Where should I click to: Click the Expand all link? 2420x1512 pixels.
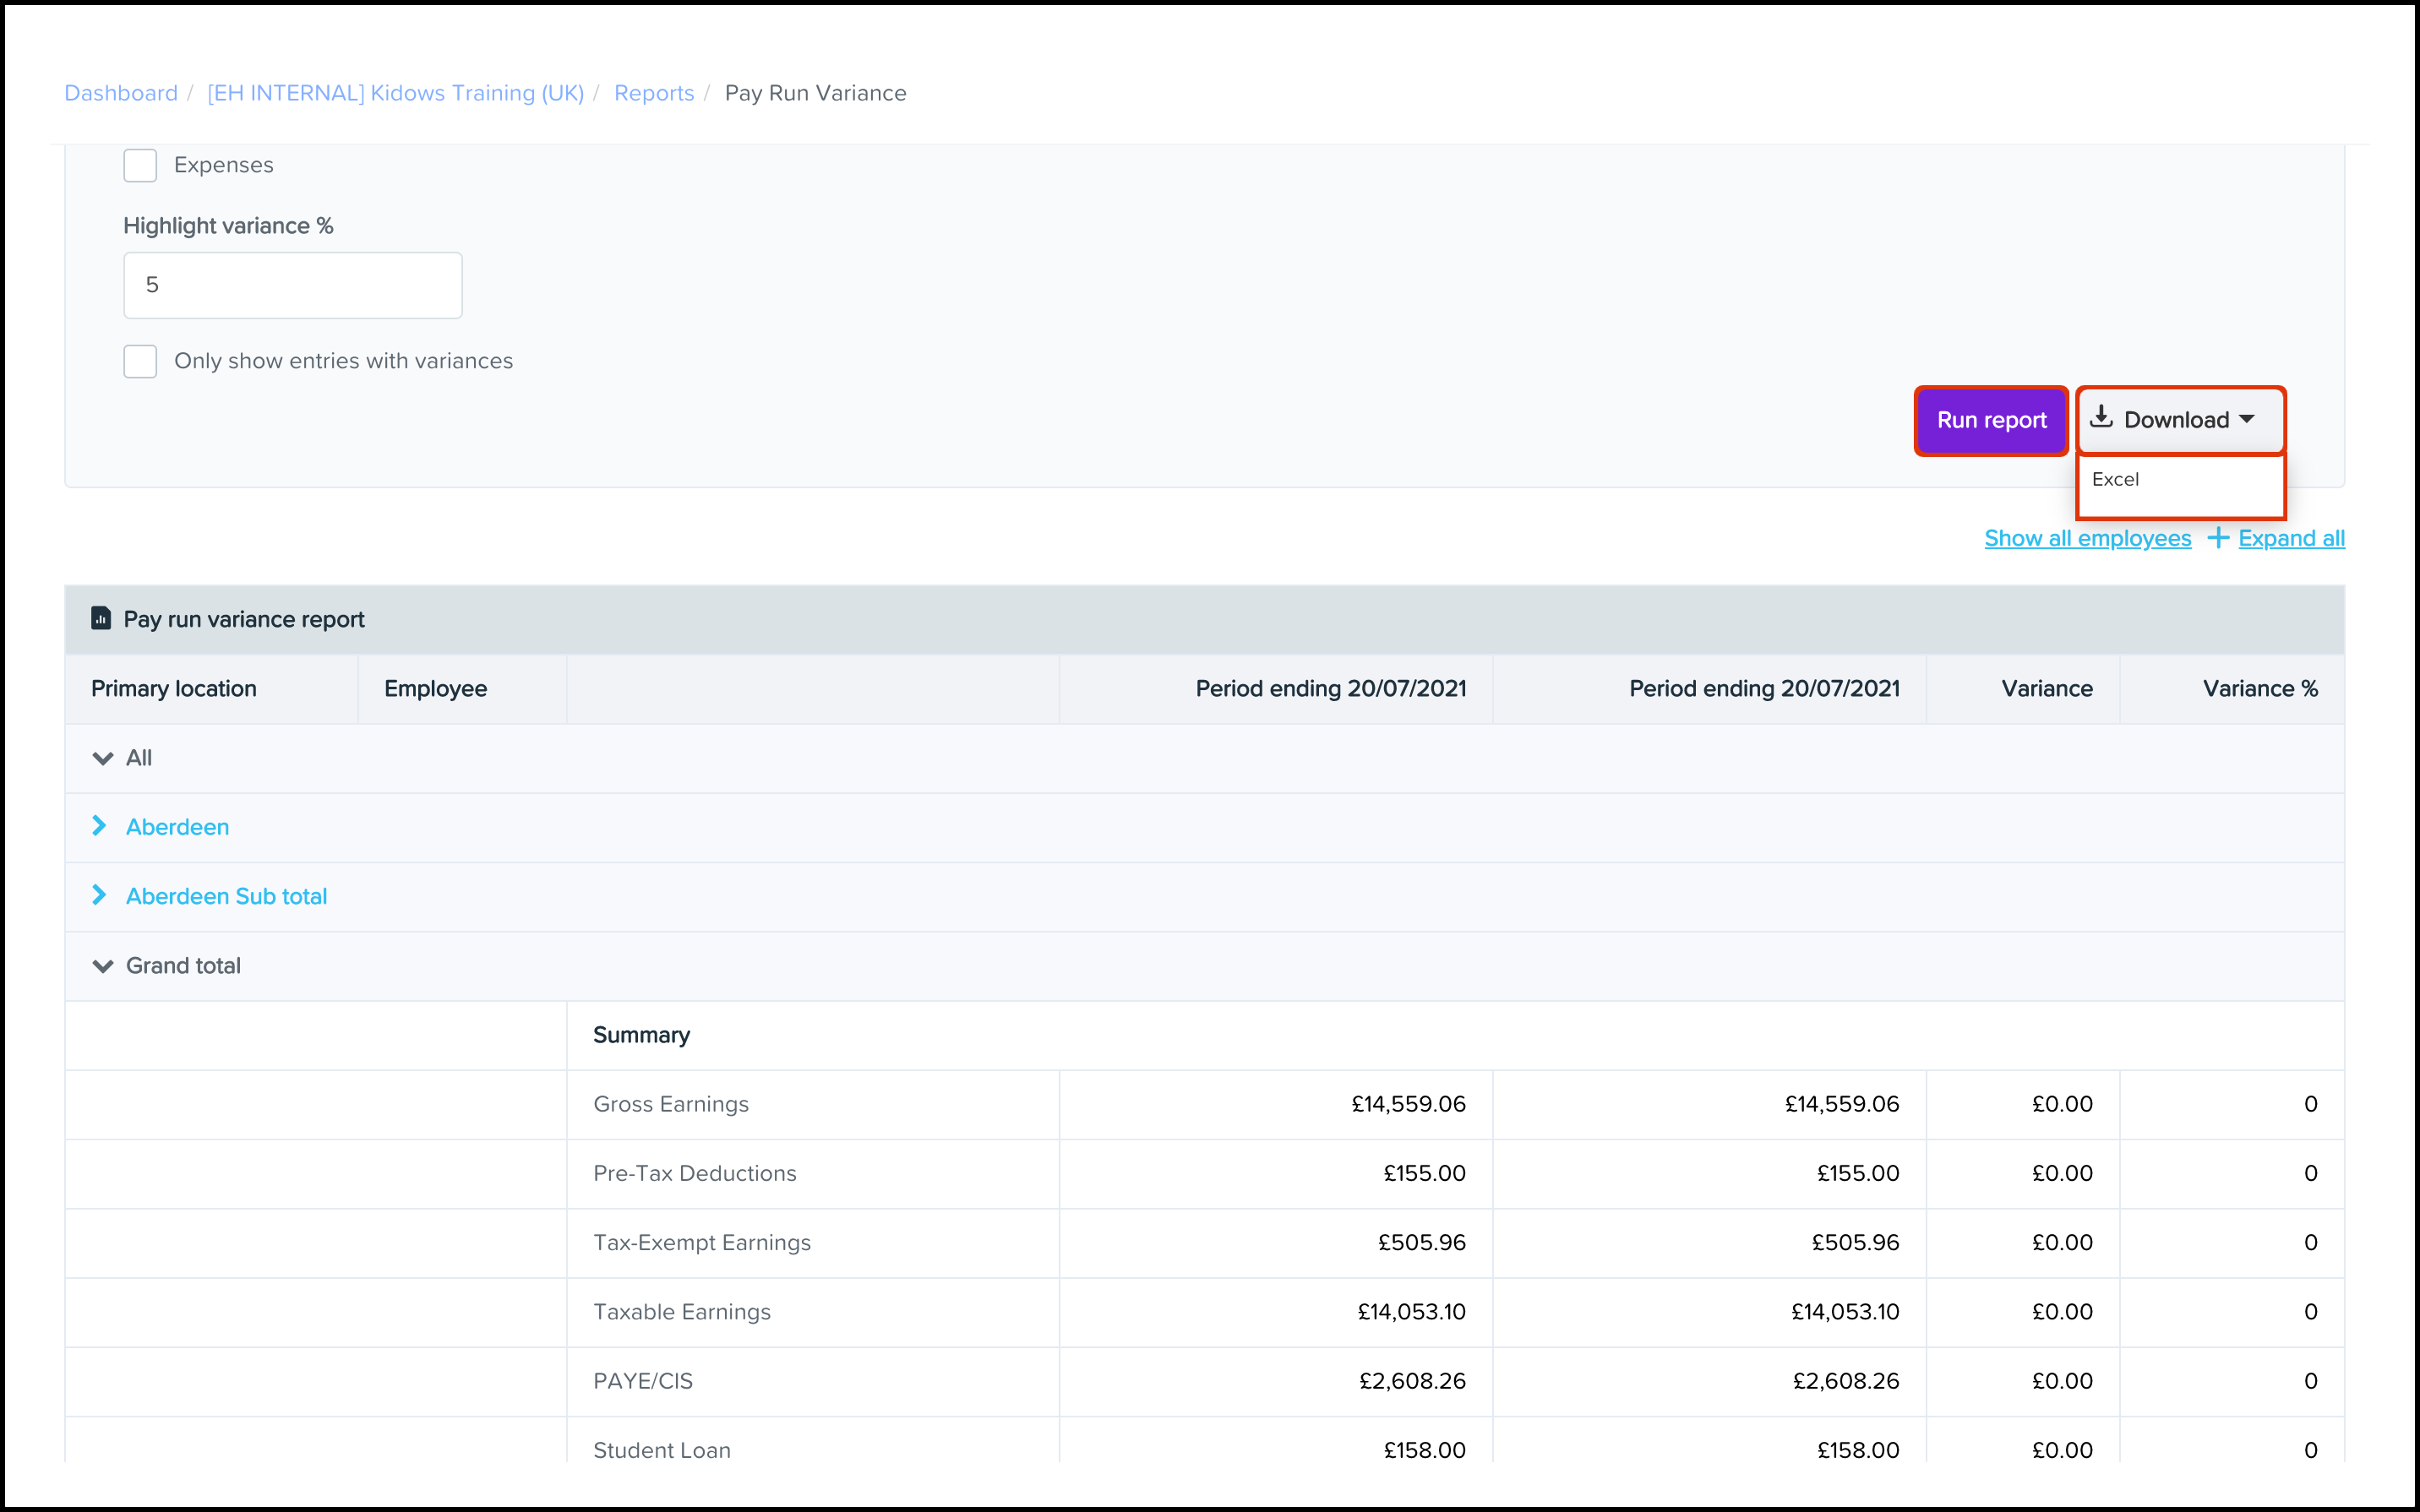tap(2291, 538)
